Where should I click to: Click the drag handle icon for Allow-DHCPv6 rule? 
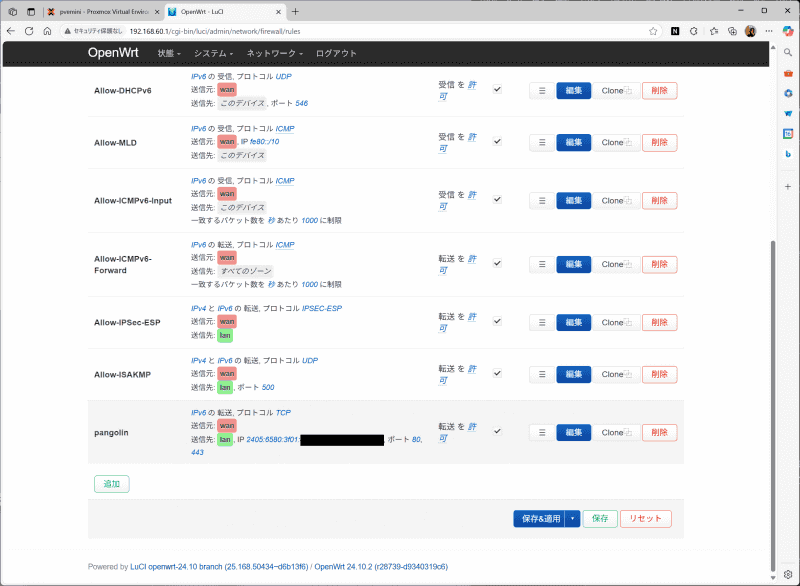(542, 91)
